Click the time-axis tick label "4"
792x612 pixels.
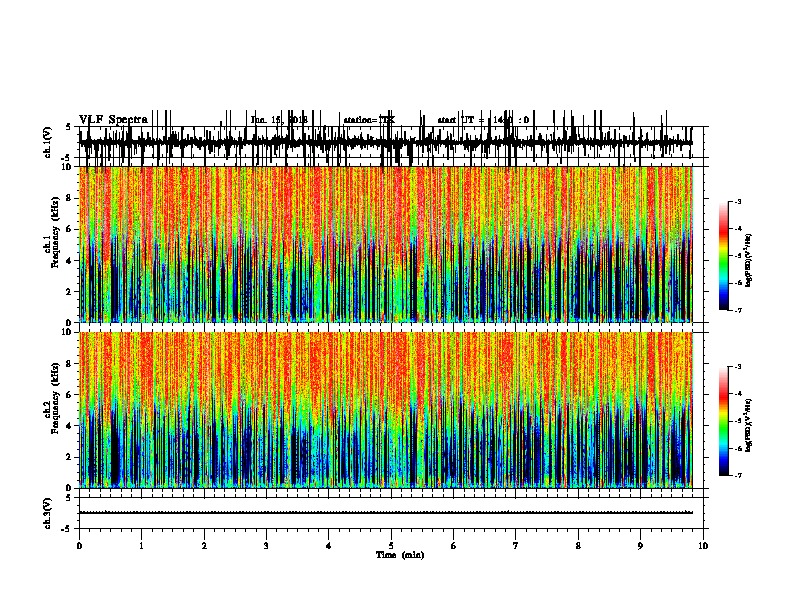tap(329, 546)
